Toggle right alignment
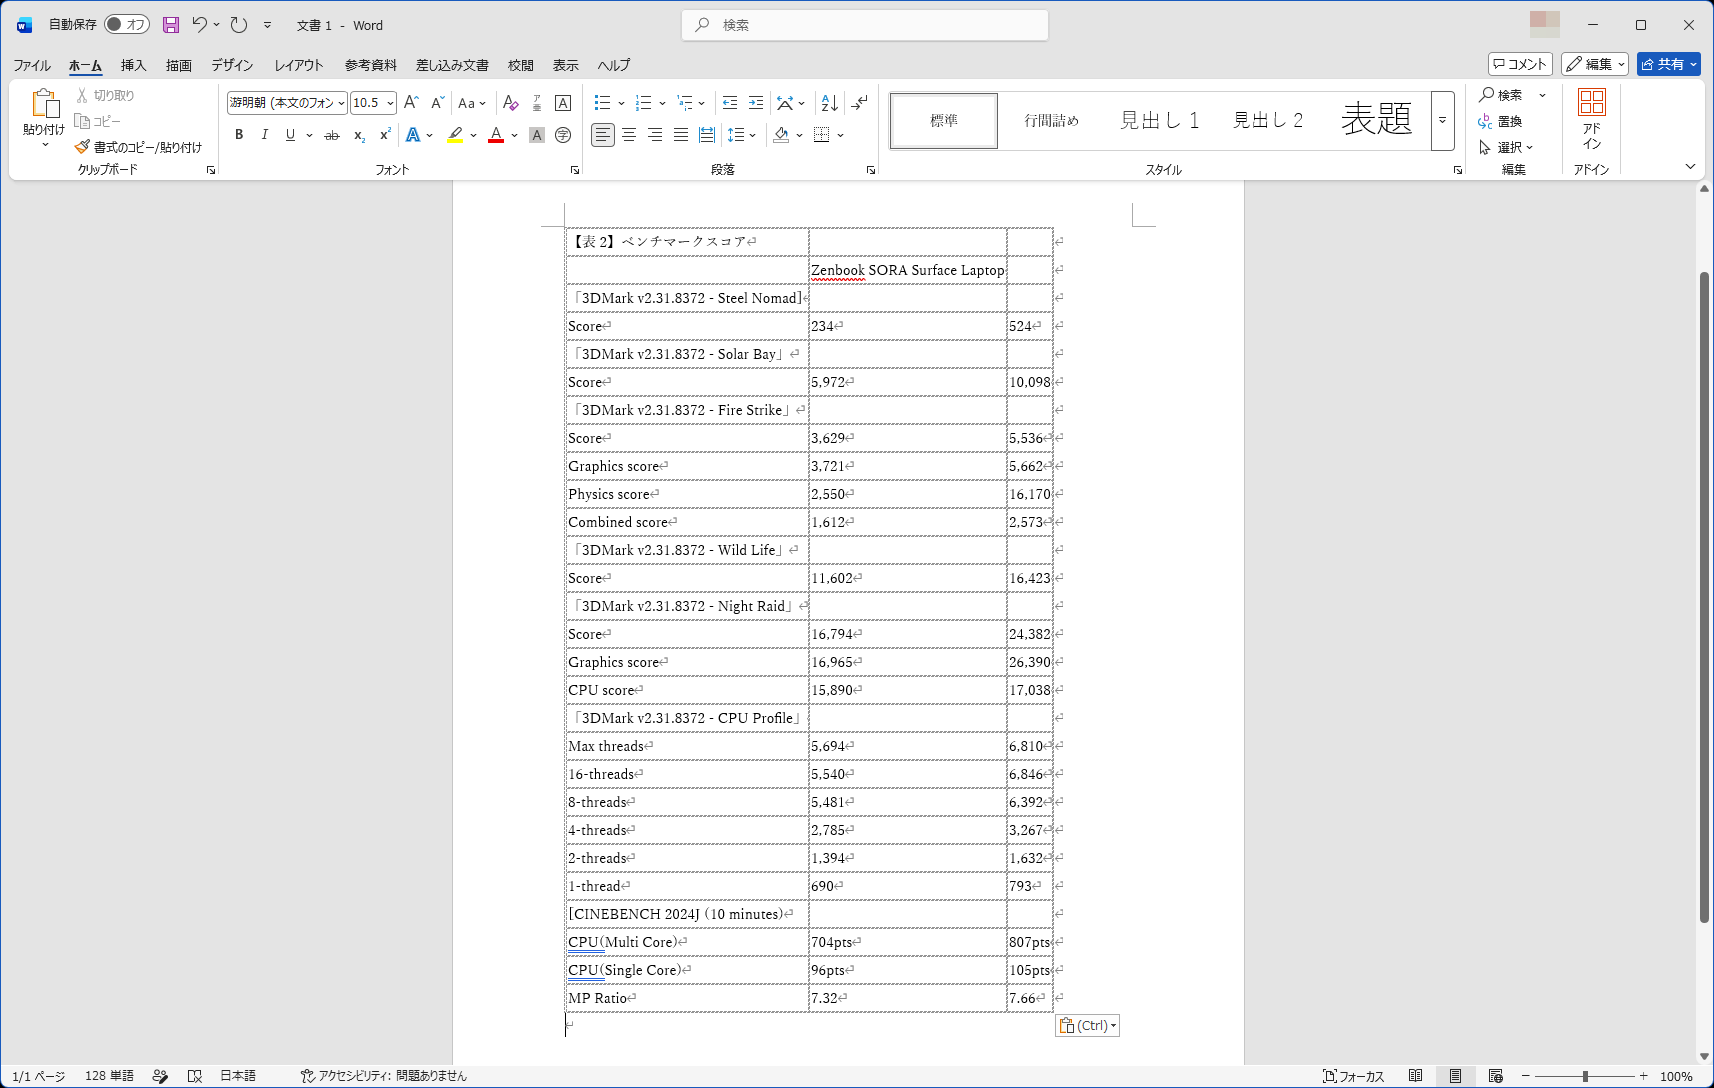This screenshot has width=1714, height=1088. [655, 135]
